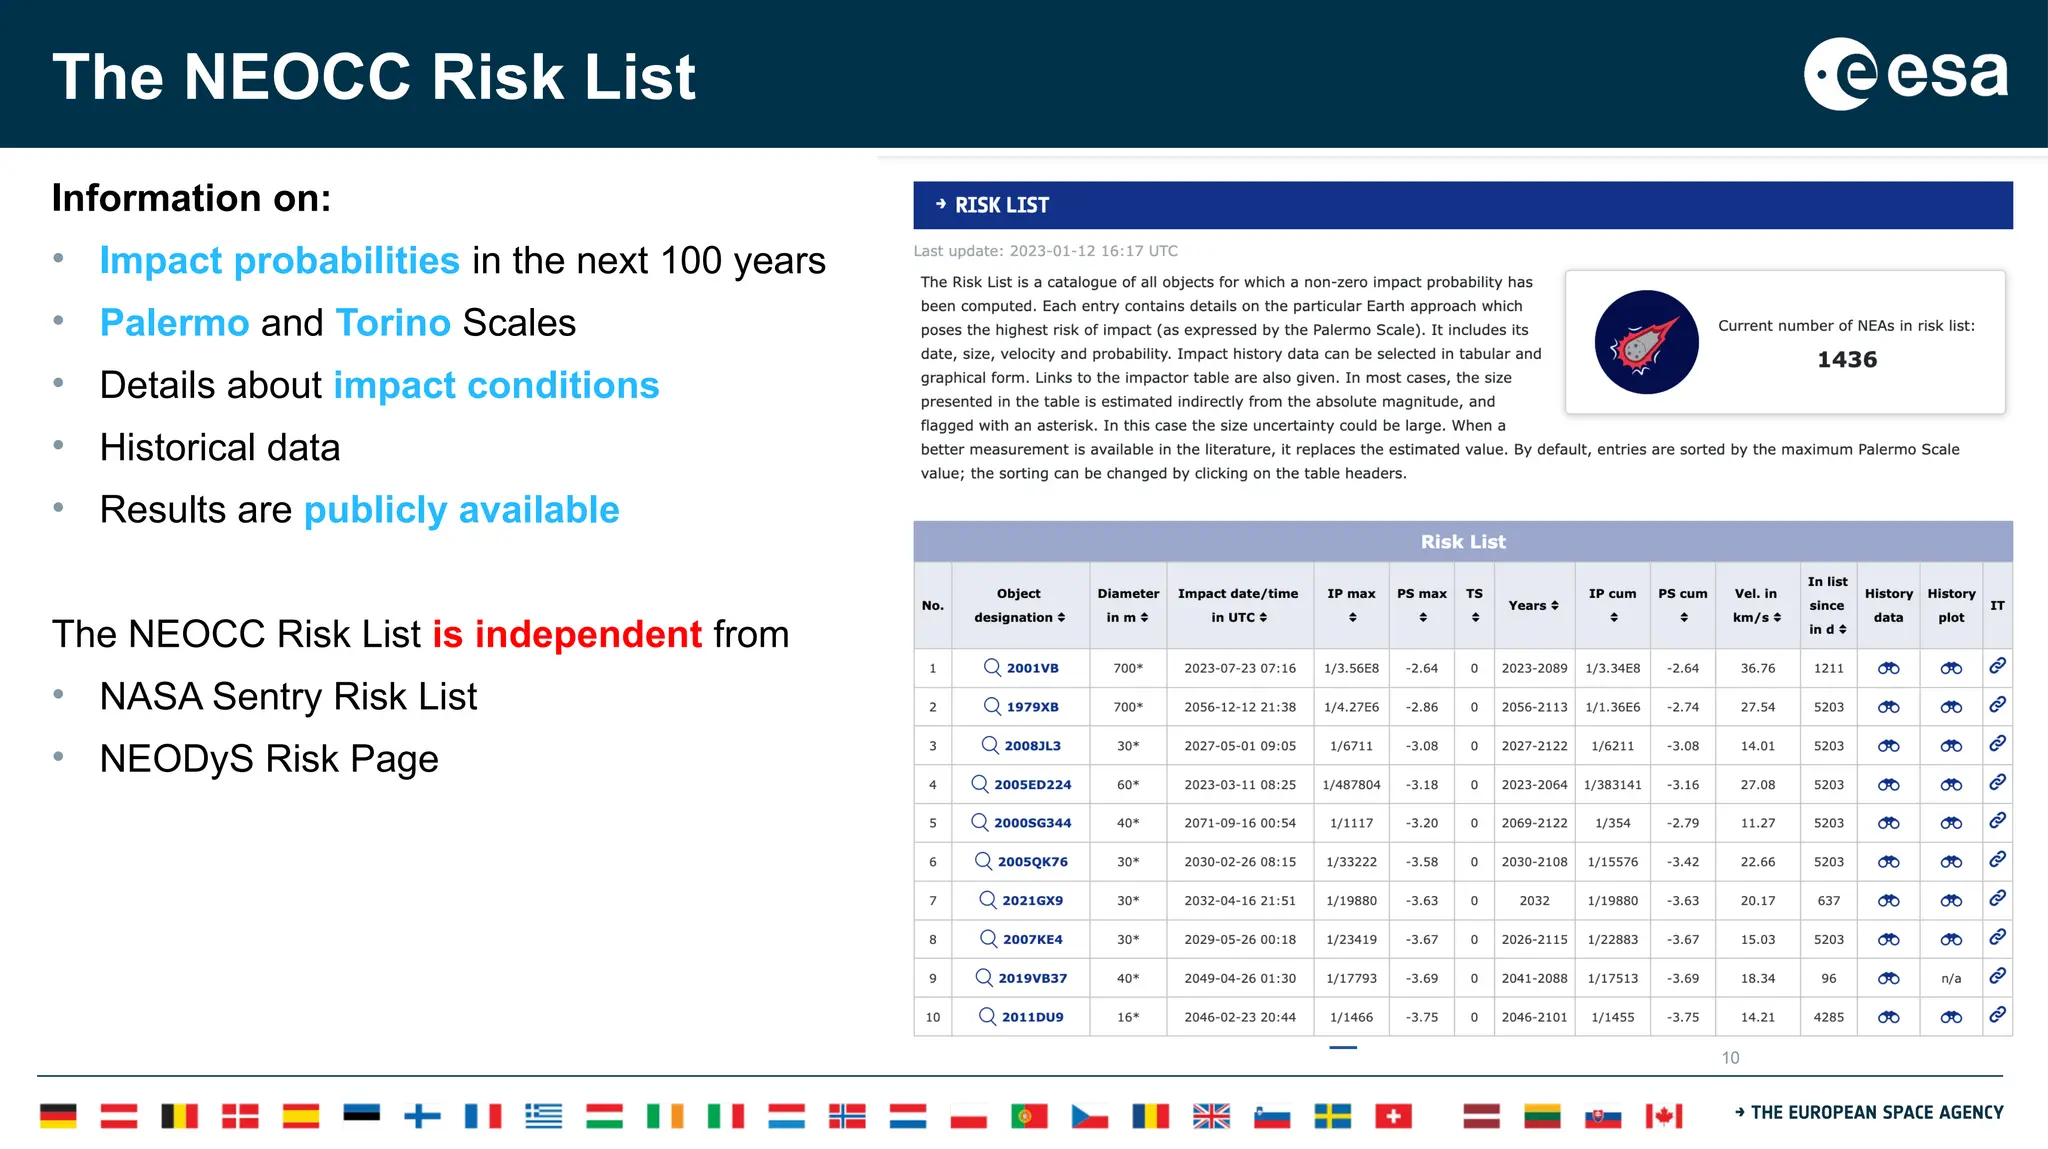Click the magnifier icon next to 2008JL3

pos(990,745)
